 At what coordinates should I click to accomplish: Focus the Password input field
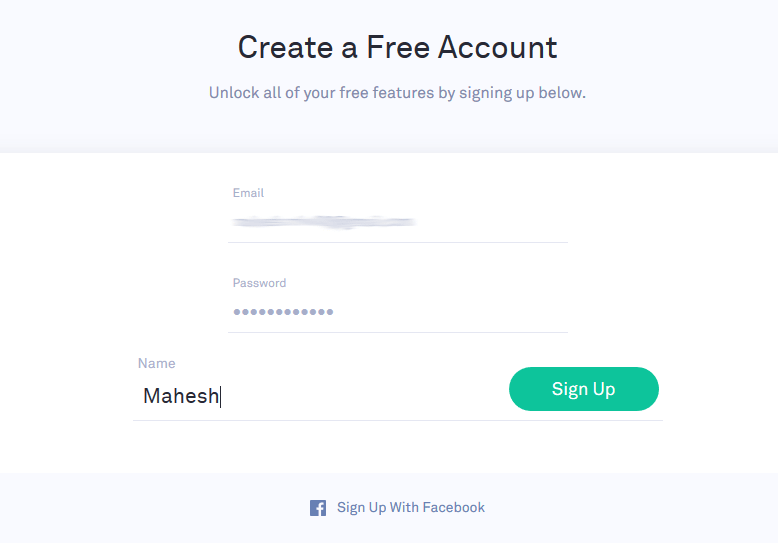point(397,312)
